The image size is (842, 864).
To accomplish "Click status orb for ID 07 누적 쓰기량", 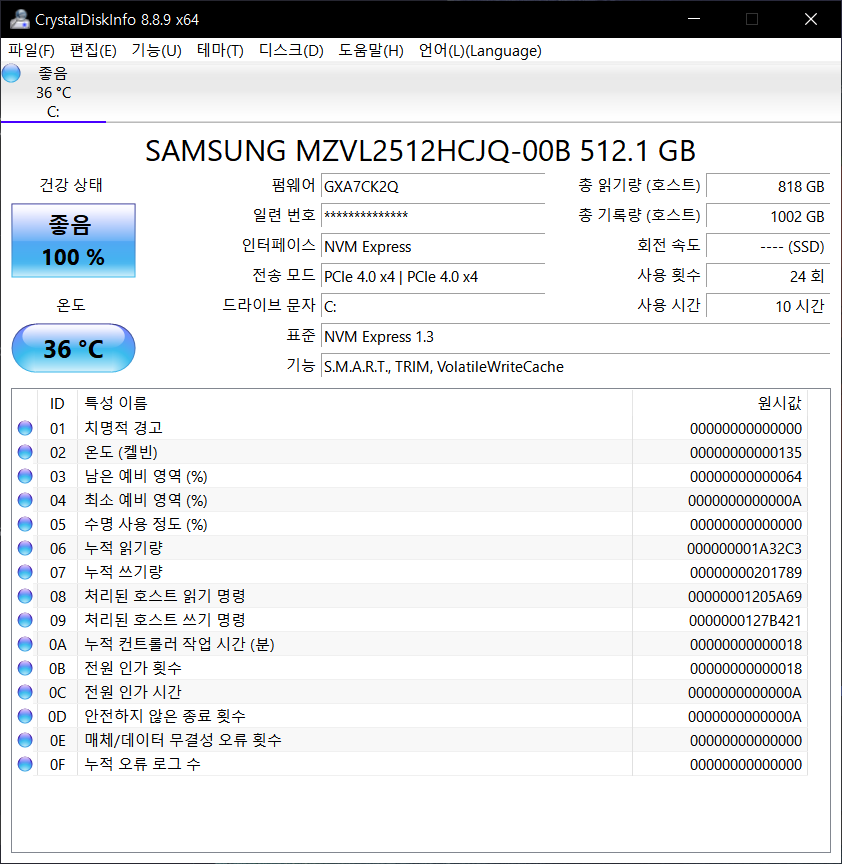I will point(25,572).
